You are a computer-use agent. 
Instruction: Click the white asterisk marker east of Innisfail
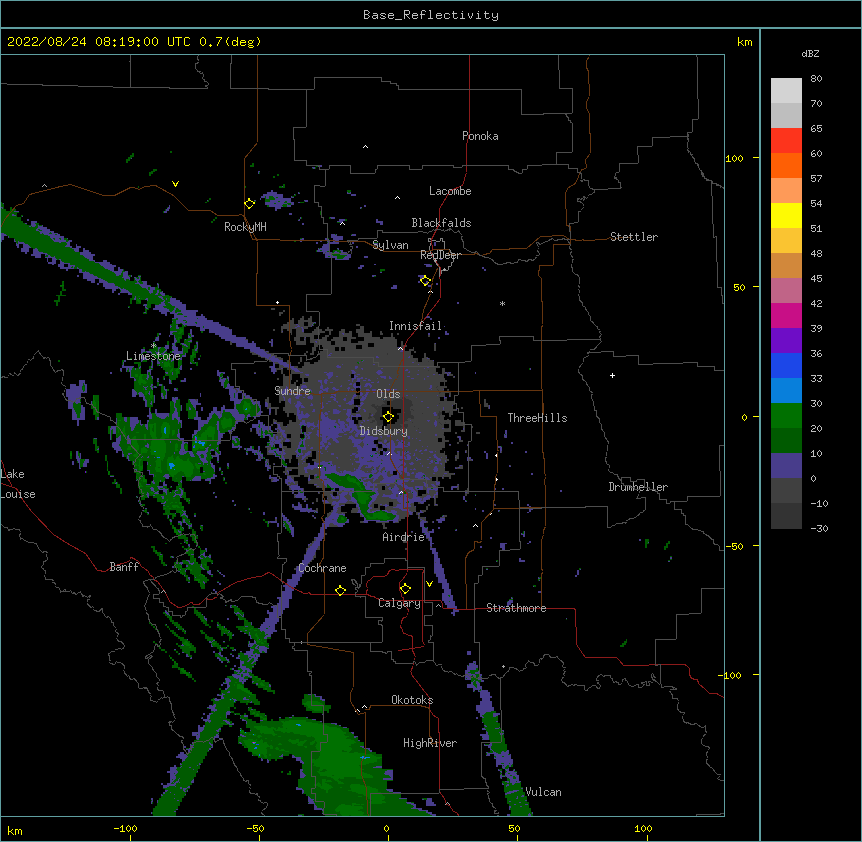[502, 303]
